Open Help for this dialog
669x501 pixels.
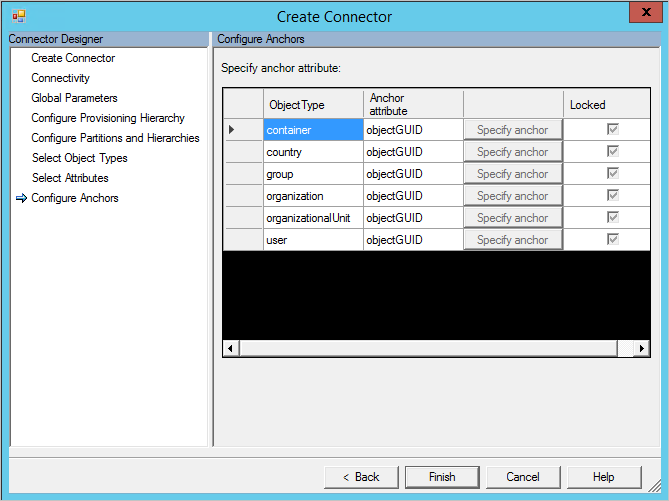[x=604, y=477]
